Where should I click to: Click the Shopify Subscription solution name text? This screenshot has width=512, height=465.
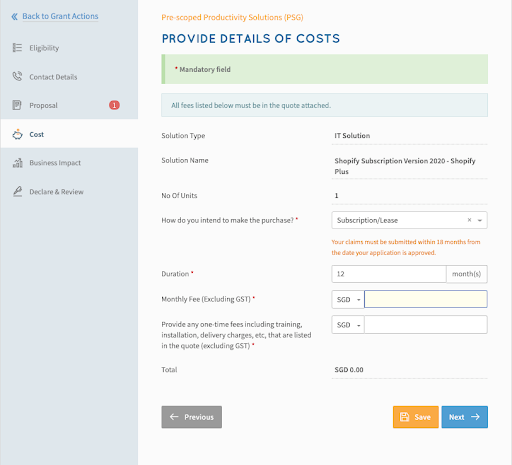(405, 166)
